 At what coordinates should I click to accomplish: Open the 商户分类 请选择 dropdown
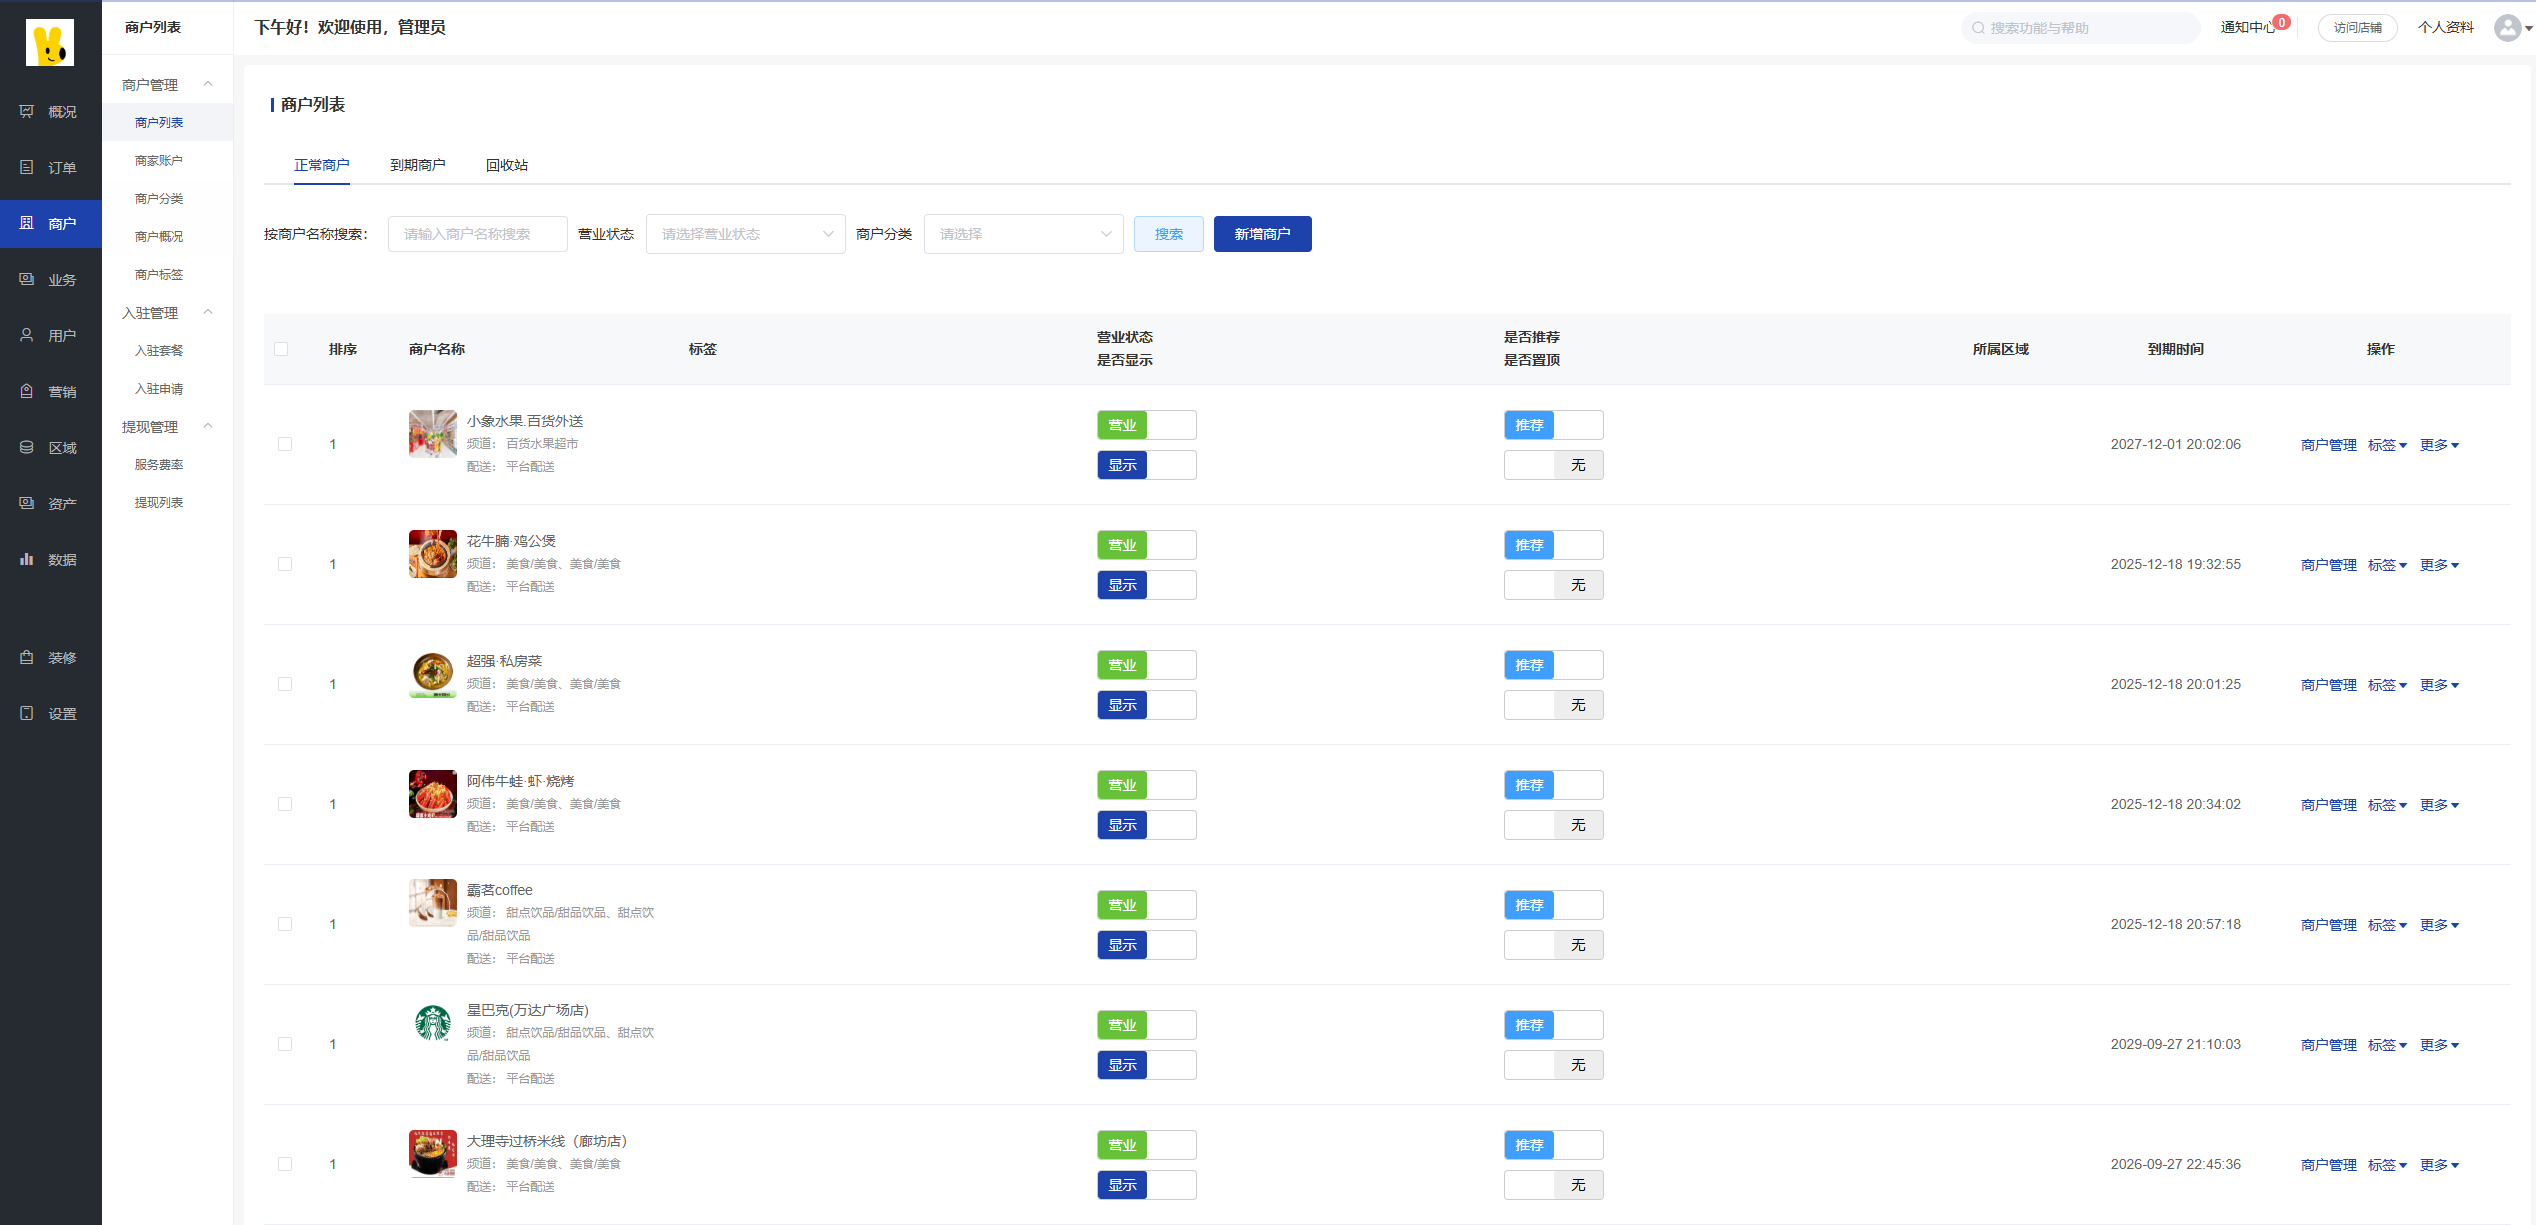[1023, 234]
